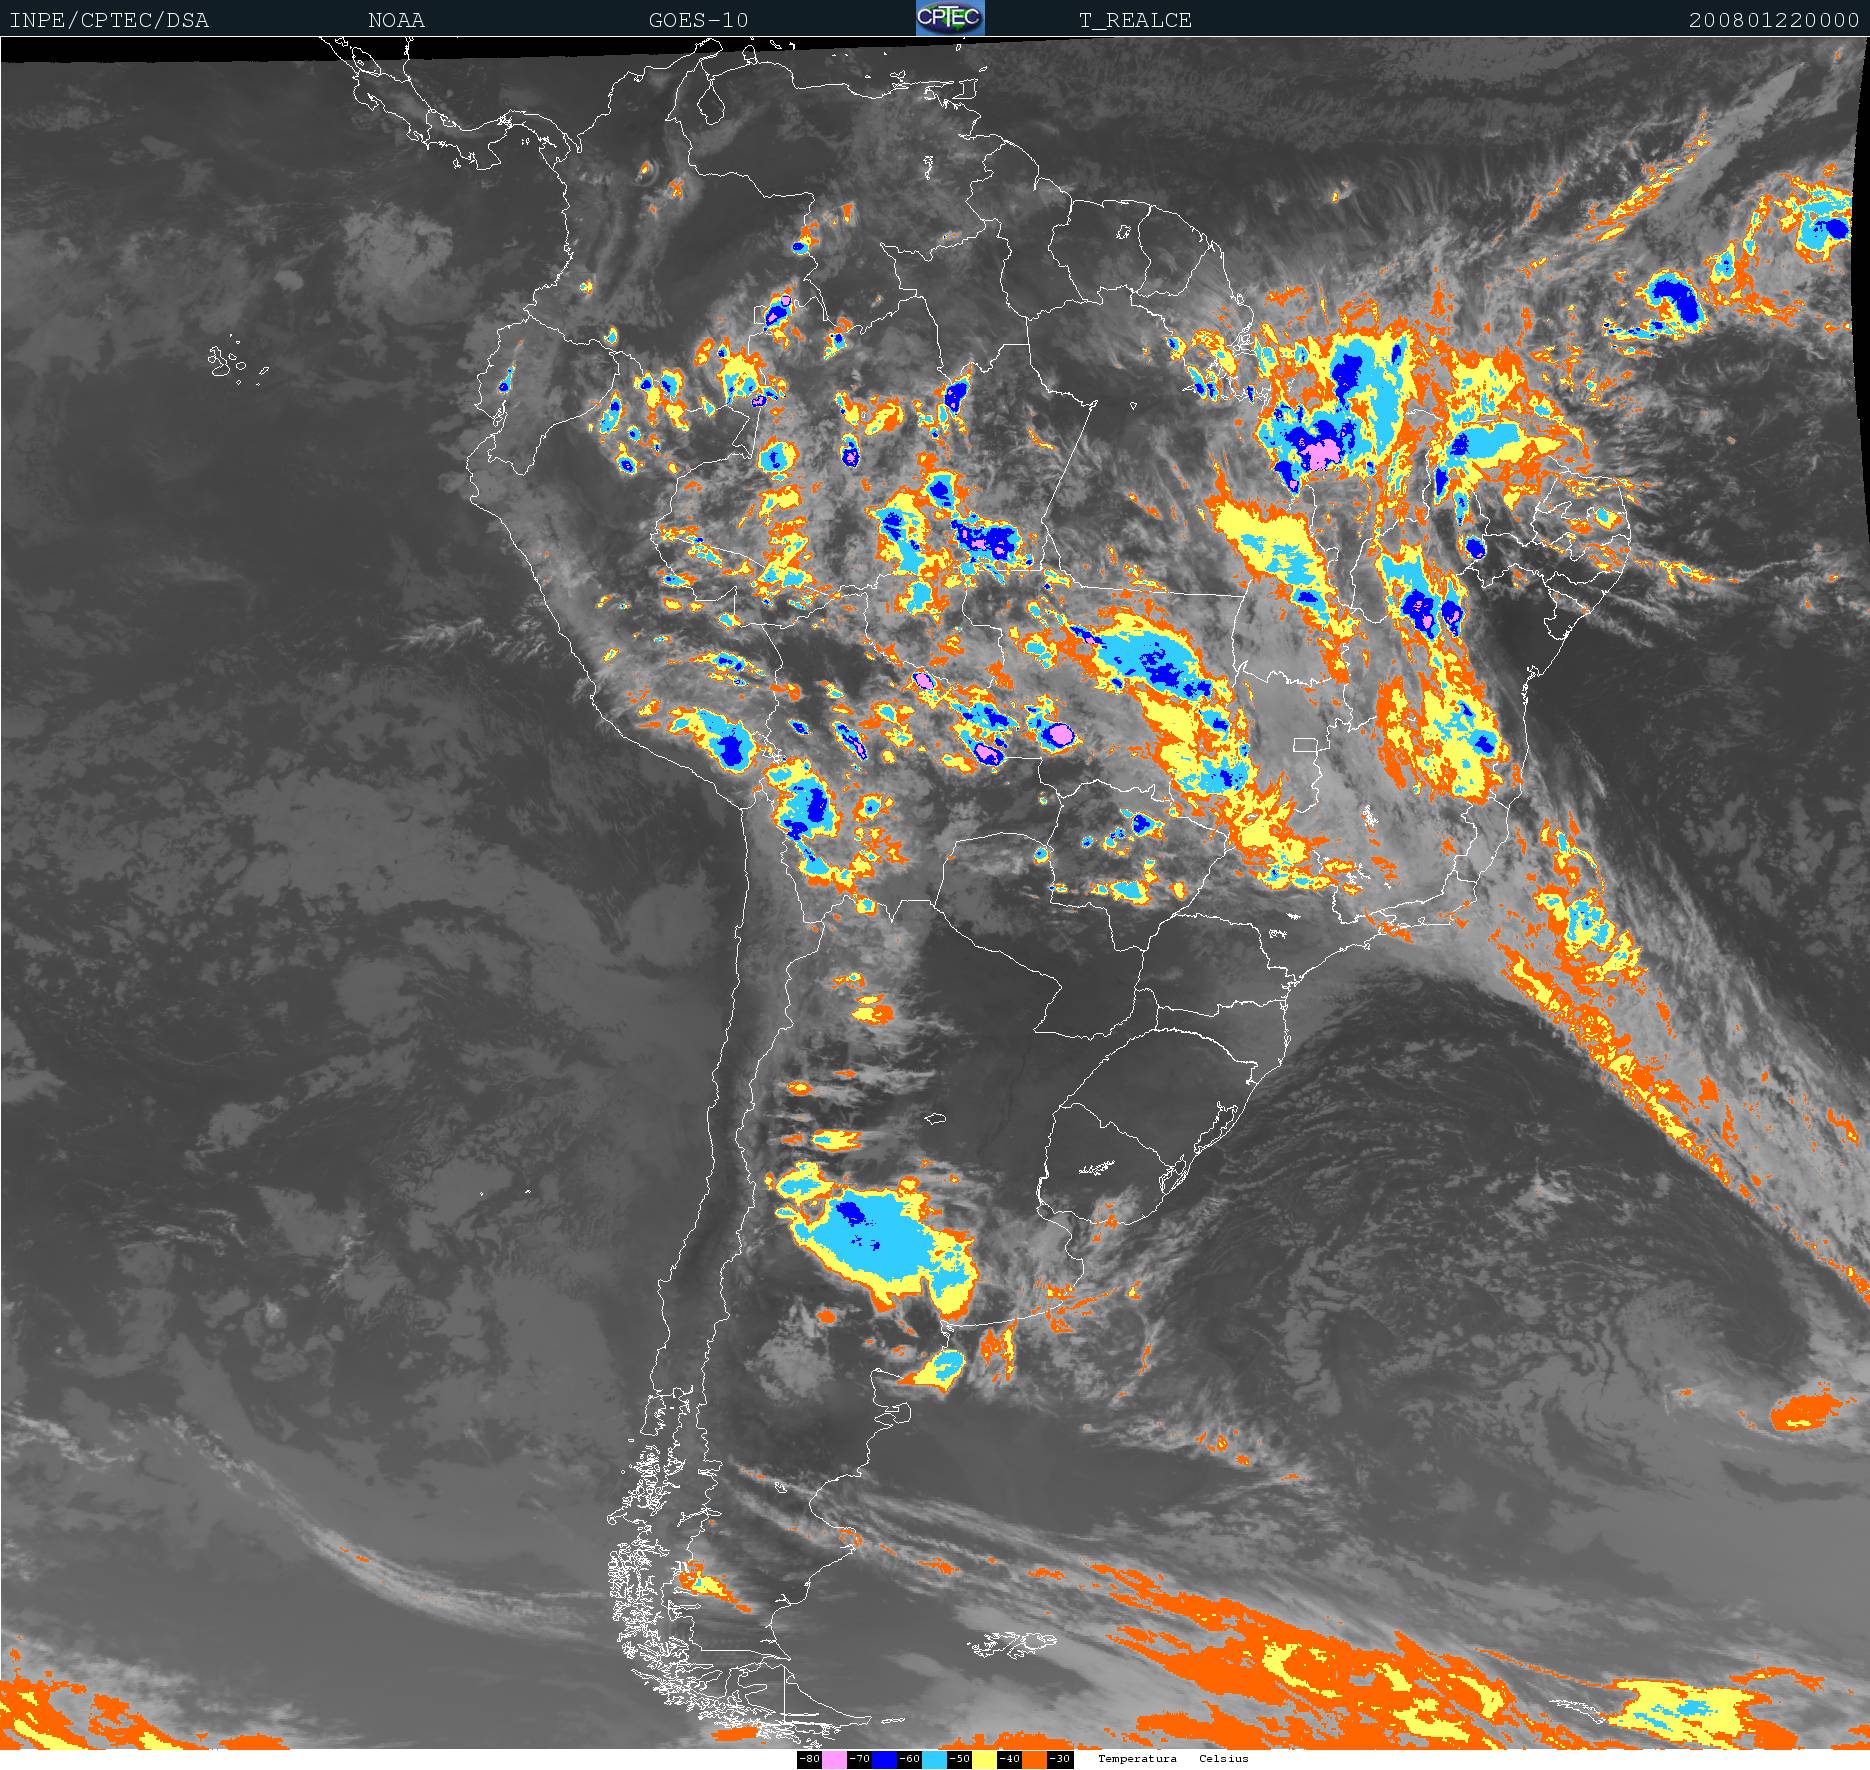
Task: Click the -70 legend value
Action: pos(860,1759)
